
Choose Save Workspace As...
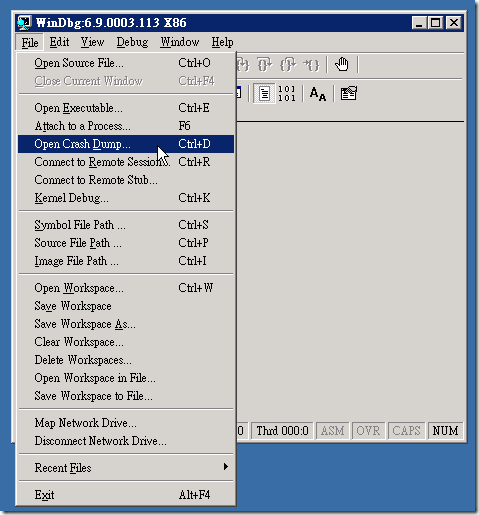(126, 324)
